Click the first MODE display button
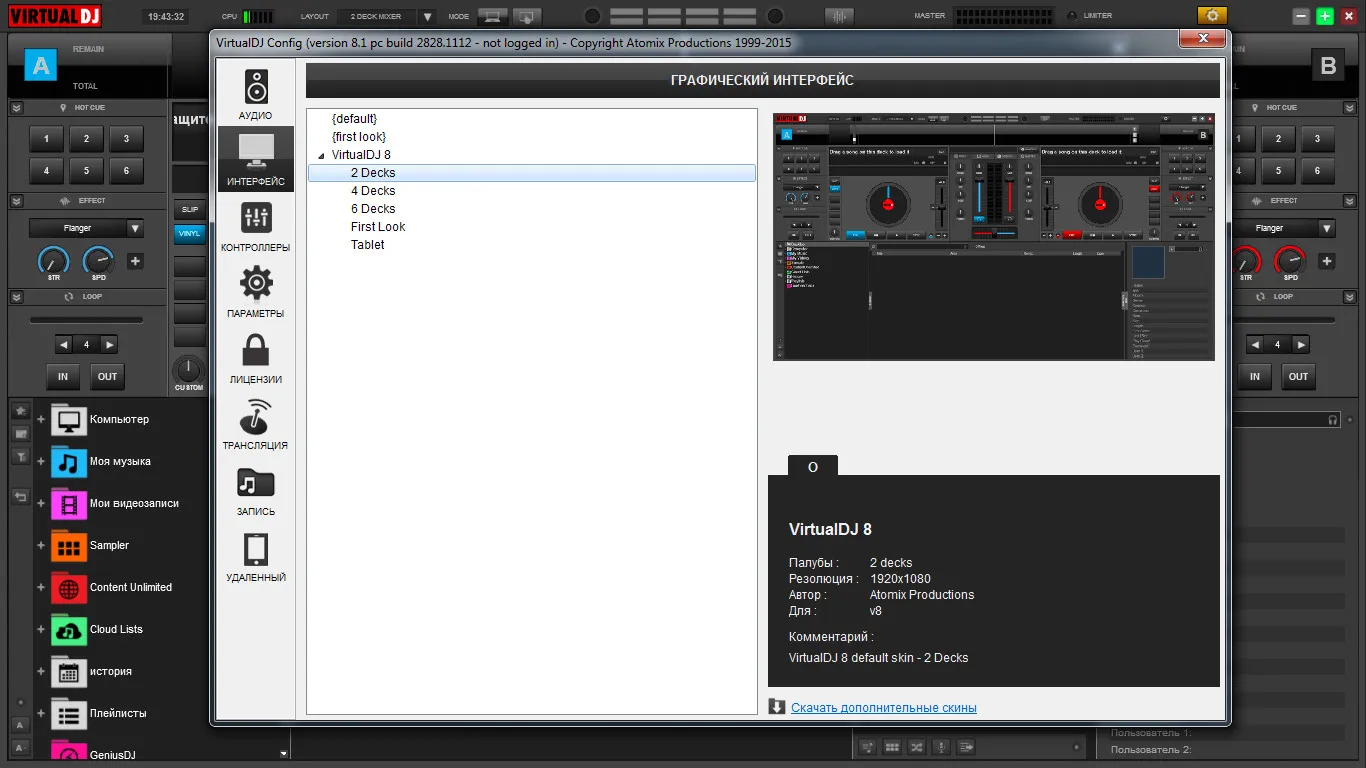 click(491, 16)
